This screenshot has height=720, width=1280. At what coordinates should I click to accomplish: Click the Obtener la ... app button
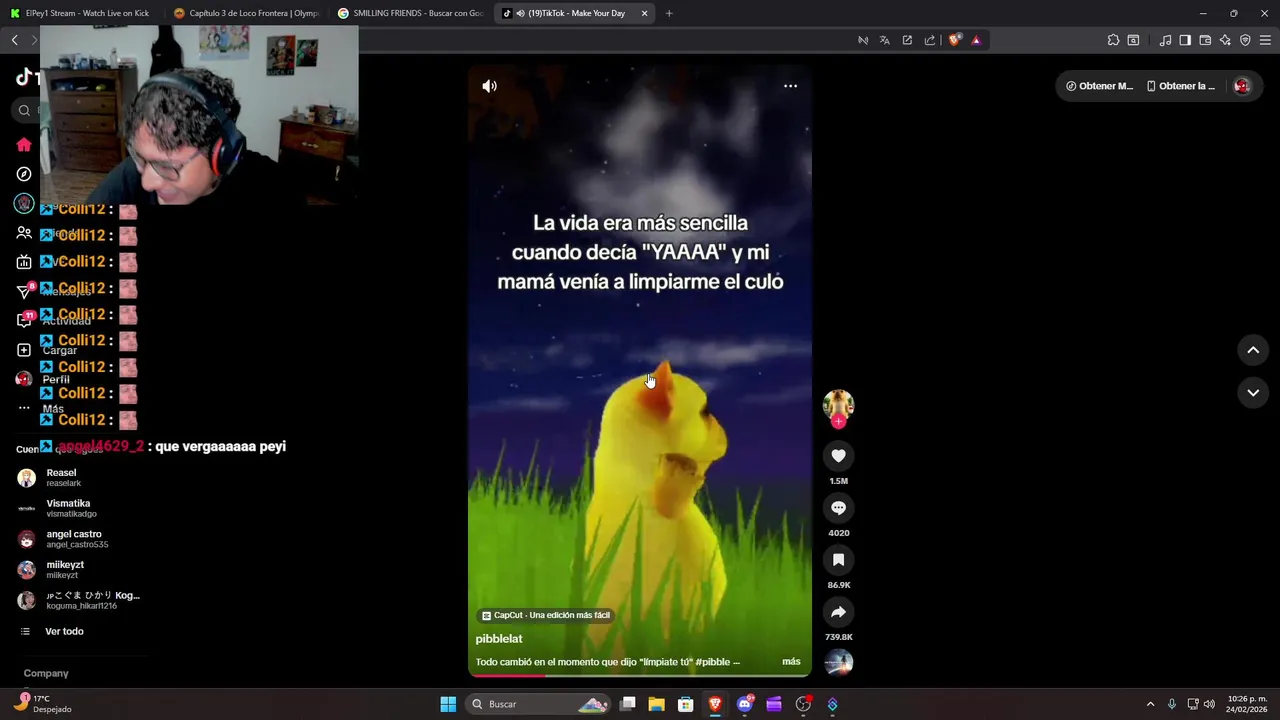[x=1180, y=86]
